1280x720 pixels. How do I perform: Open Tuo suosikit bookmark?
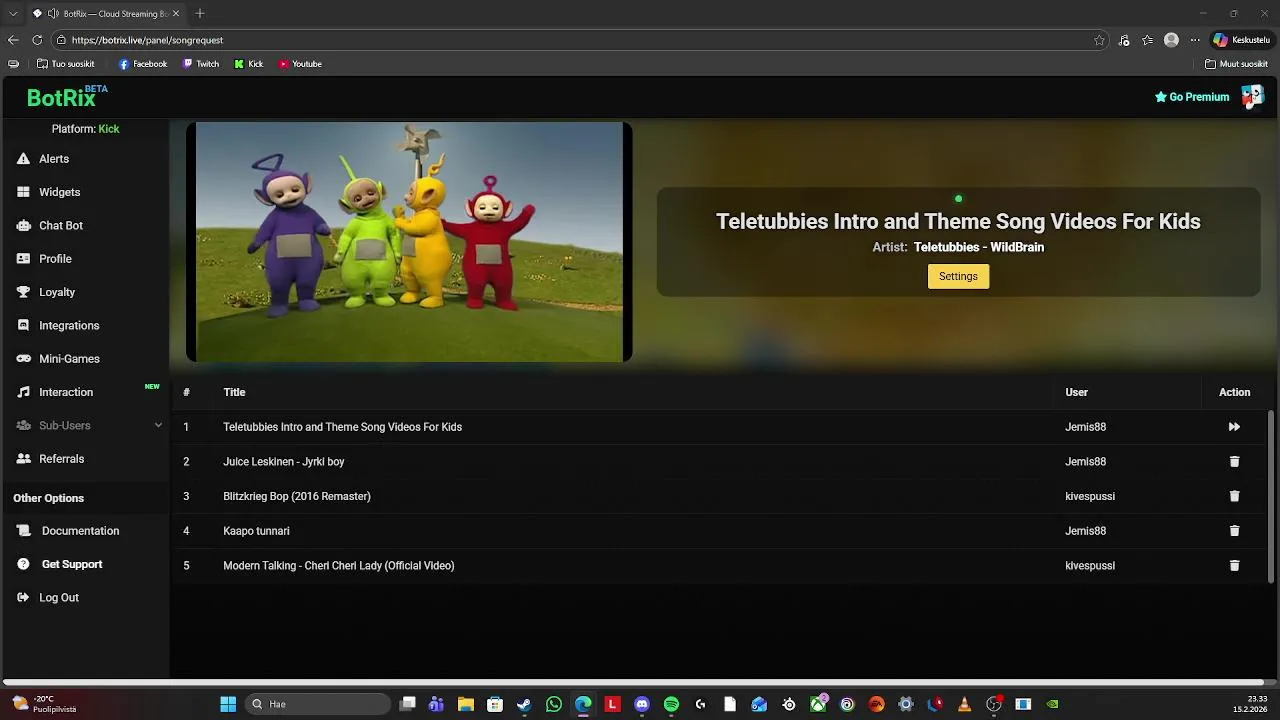coord(66,64)
